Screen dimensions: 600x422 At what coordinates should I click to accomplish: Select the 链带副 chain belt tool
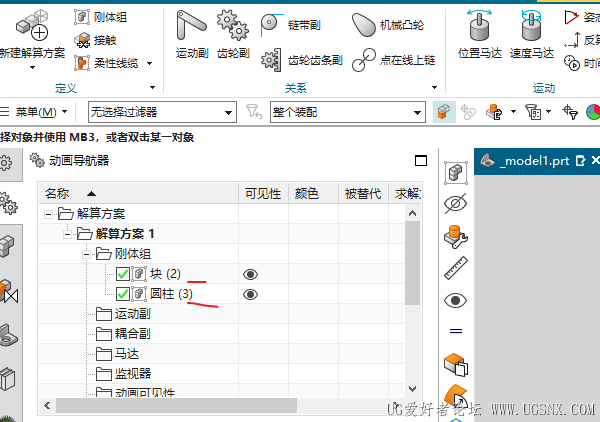click(291, 25)
